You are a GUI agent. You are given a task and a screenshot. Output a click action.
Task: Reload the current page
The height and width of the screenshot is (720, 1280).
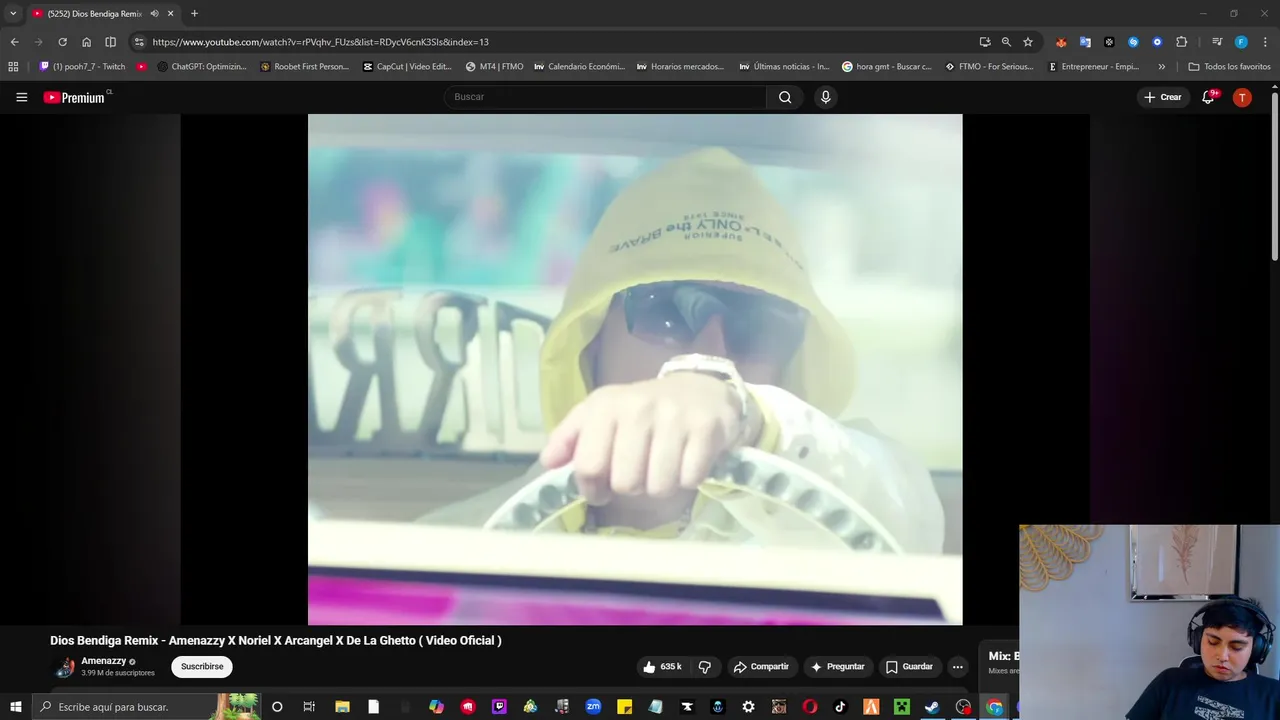coord(62,42)
